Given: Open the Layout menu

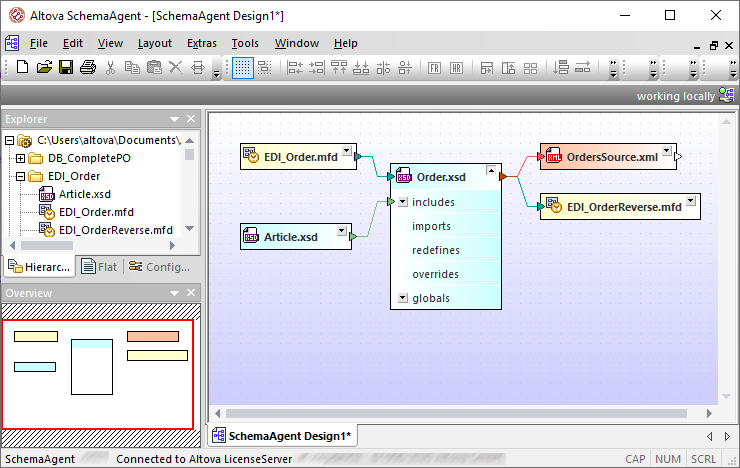Looking at the screenshot, I should (x=155, y=43).
